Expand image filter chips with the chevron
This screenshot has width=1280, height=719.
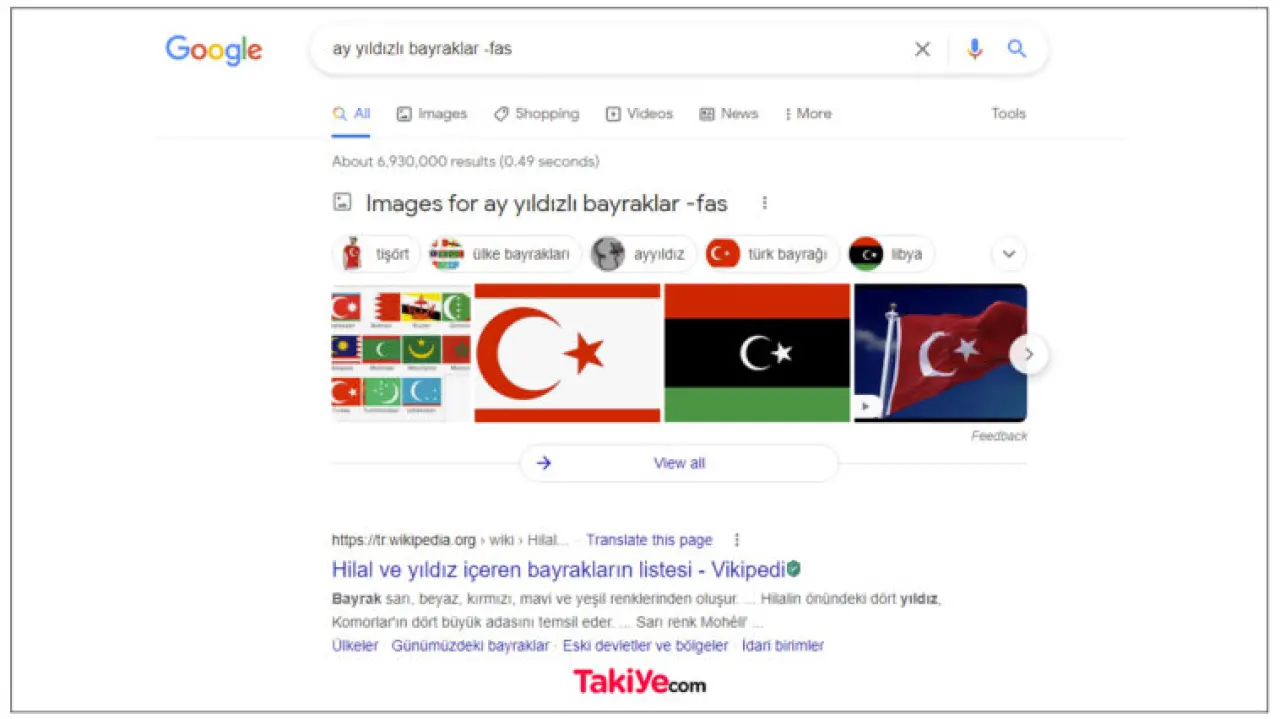tap(1009, 254)
